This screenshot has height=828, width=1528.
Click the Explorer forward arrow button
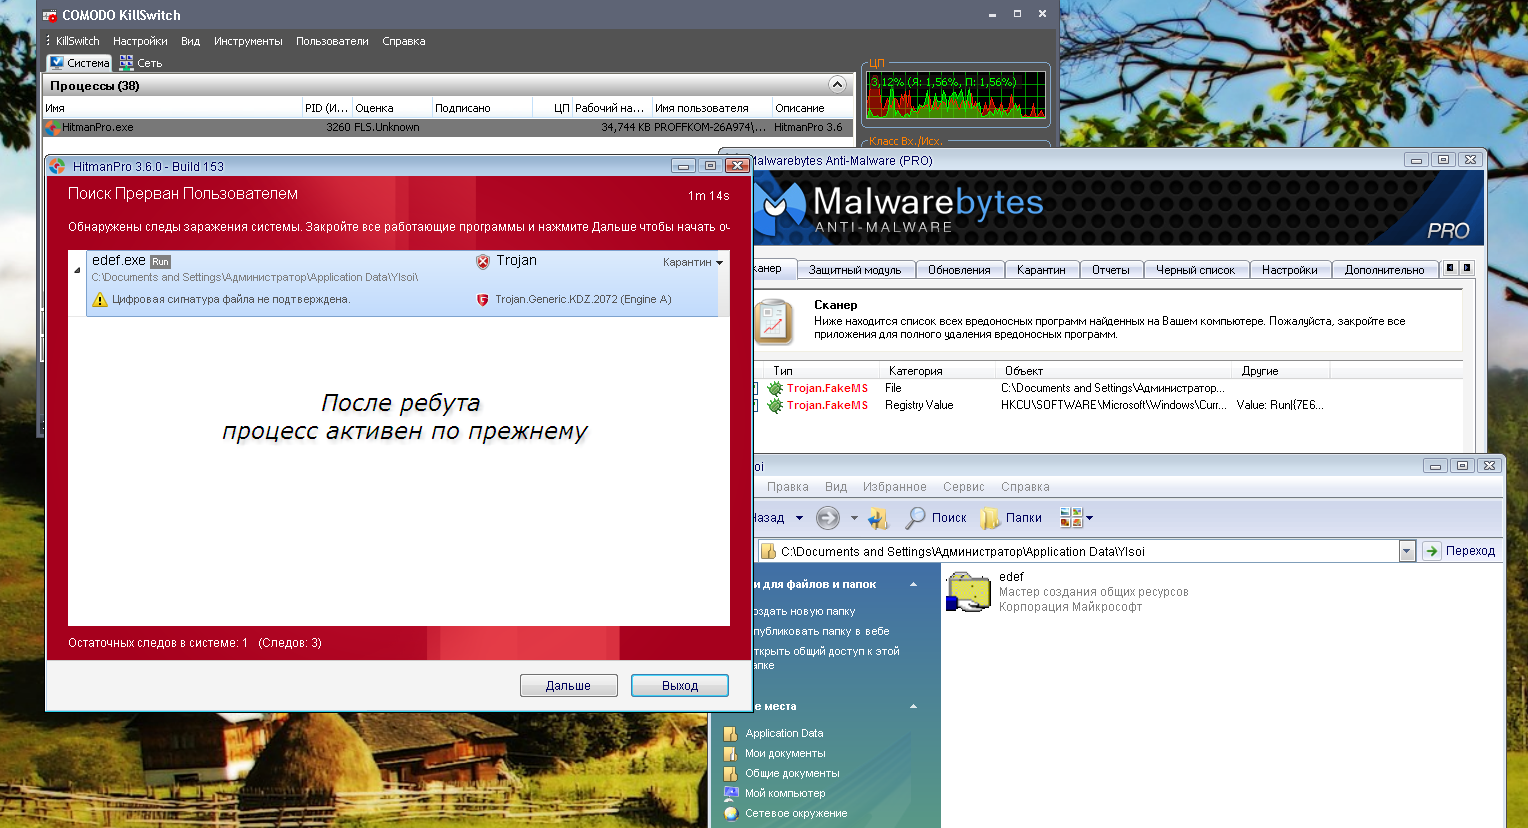[x=827, y=518]
